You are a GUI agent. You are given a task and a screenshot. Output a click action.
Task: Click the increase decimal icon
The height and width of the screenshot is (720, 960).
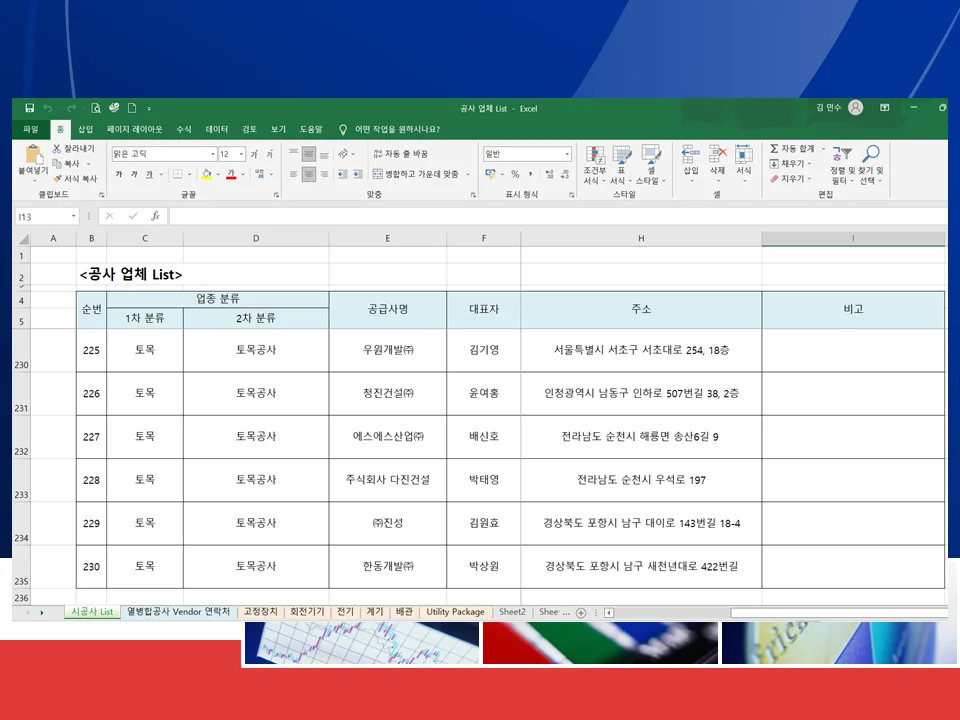pos(549,174)
